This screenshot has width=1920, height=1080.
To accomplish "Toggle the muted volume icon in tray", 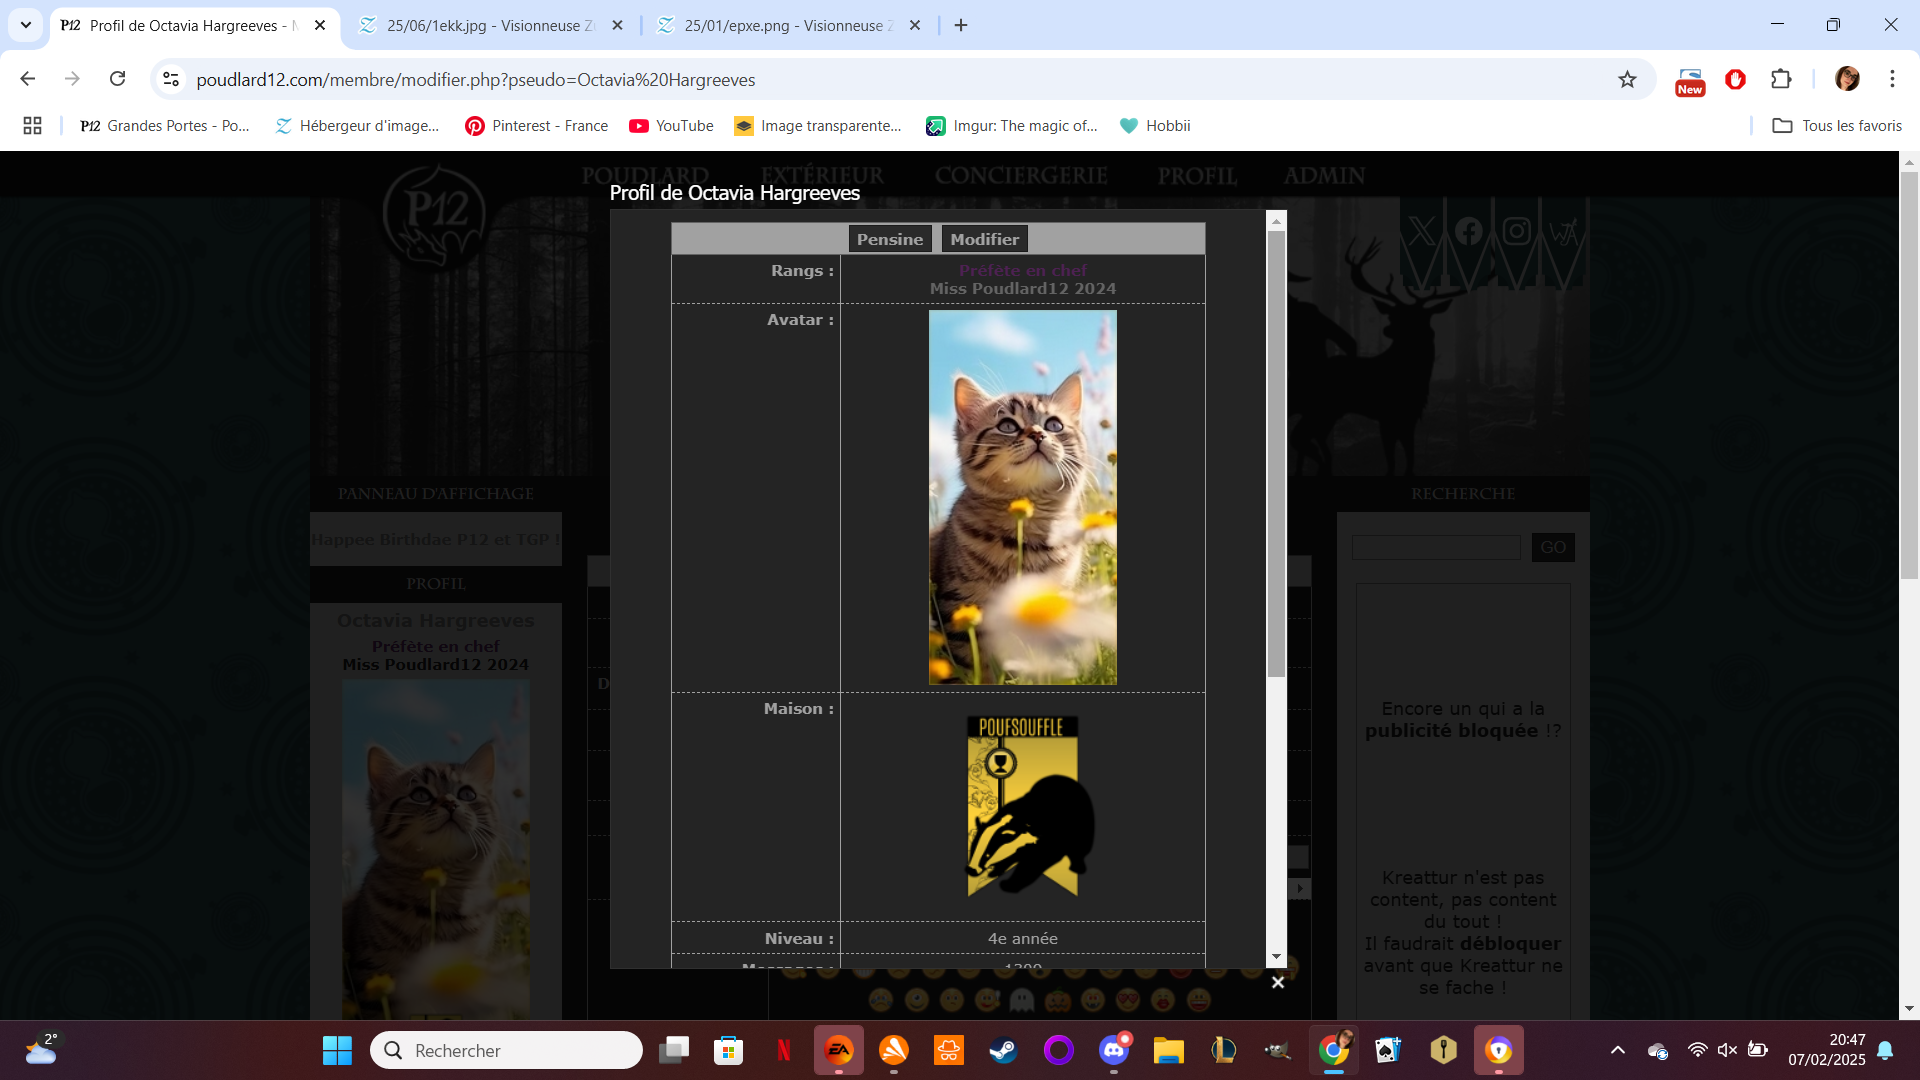I will [1727, 1050].
